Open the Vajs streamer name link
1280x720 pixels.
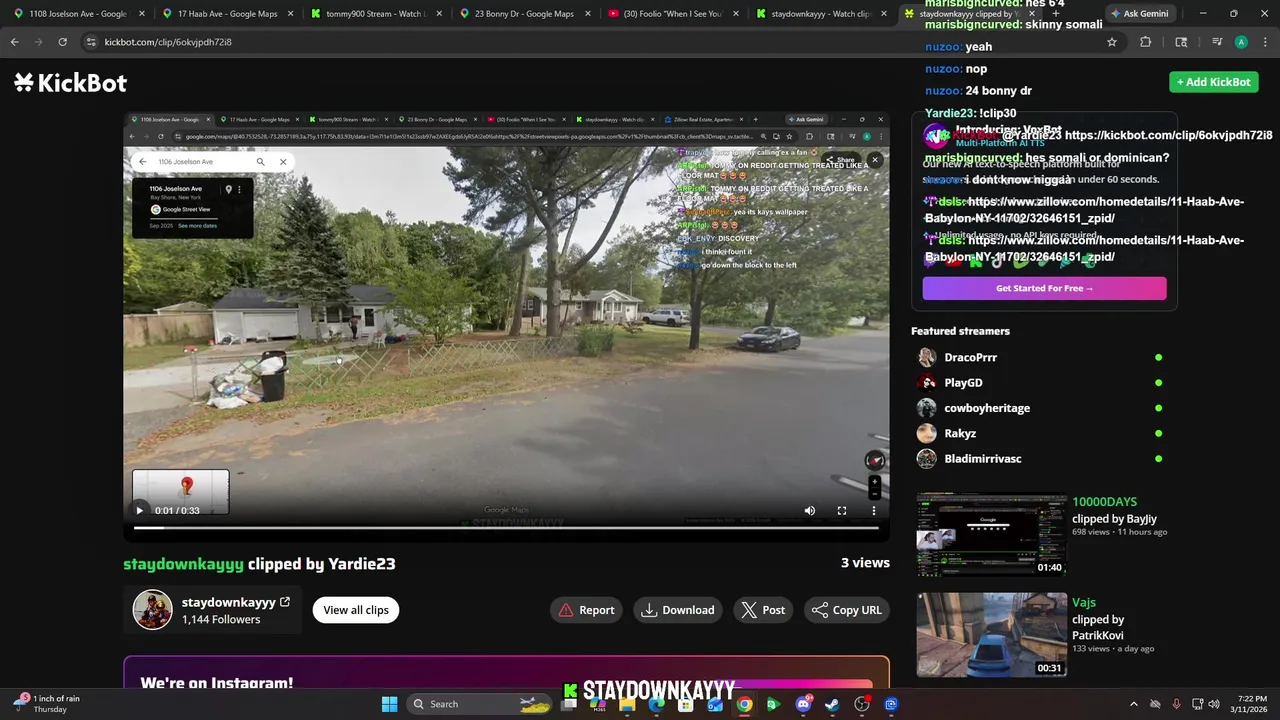1084,602
